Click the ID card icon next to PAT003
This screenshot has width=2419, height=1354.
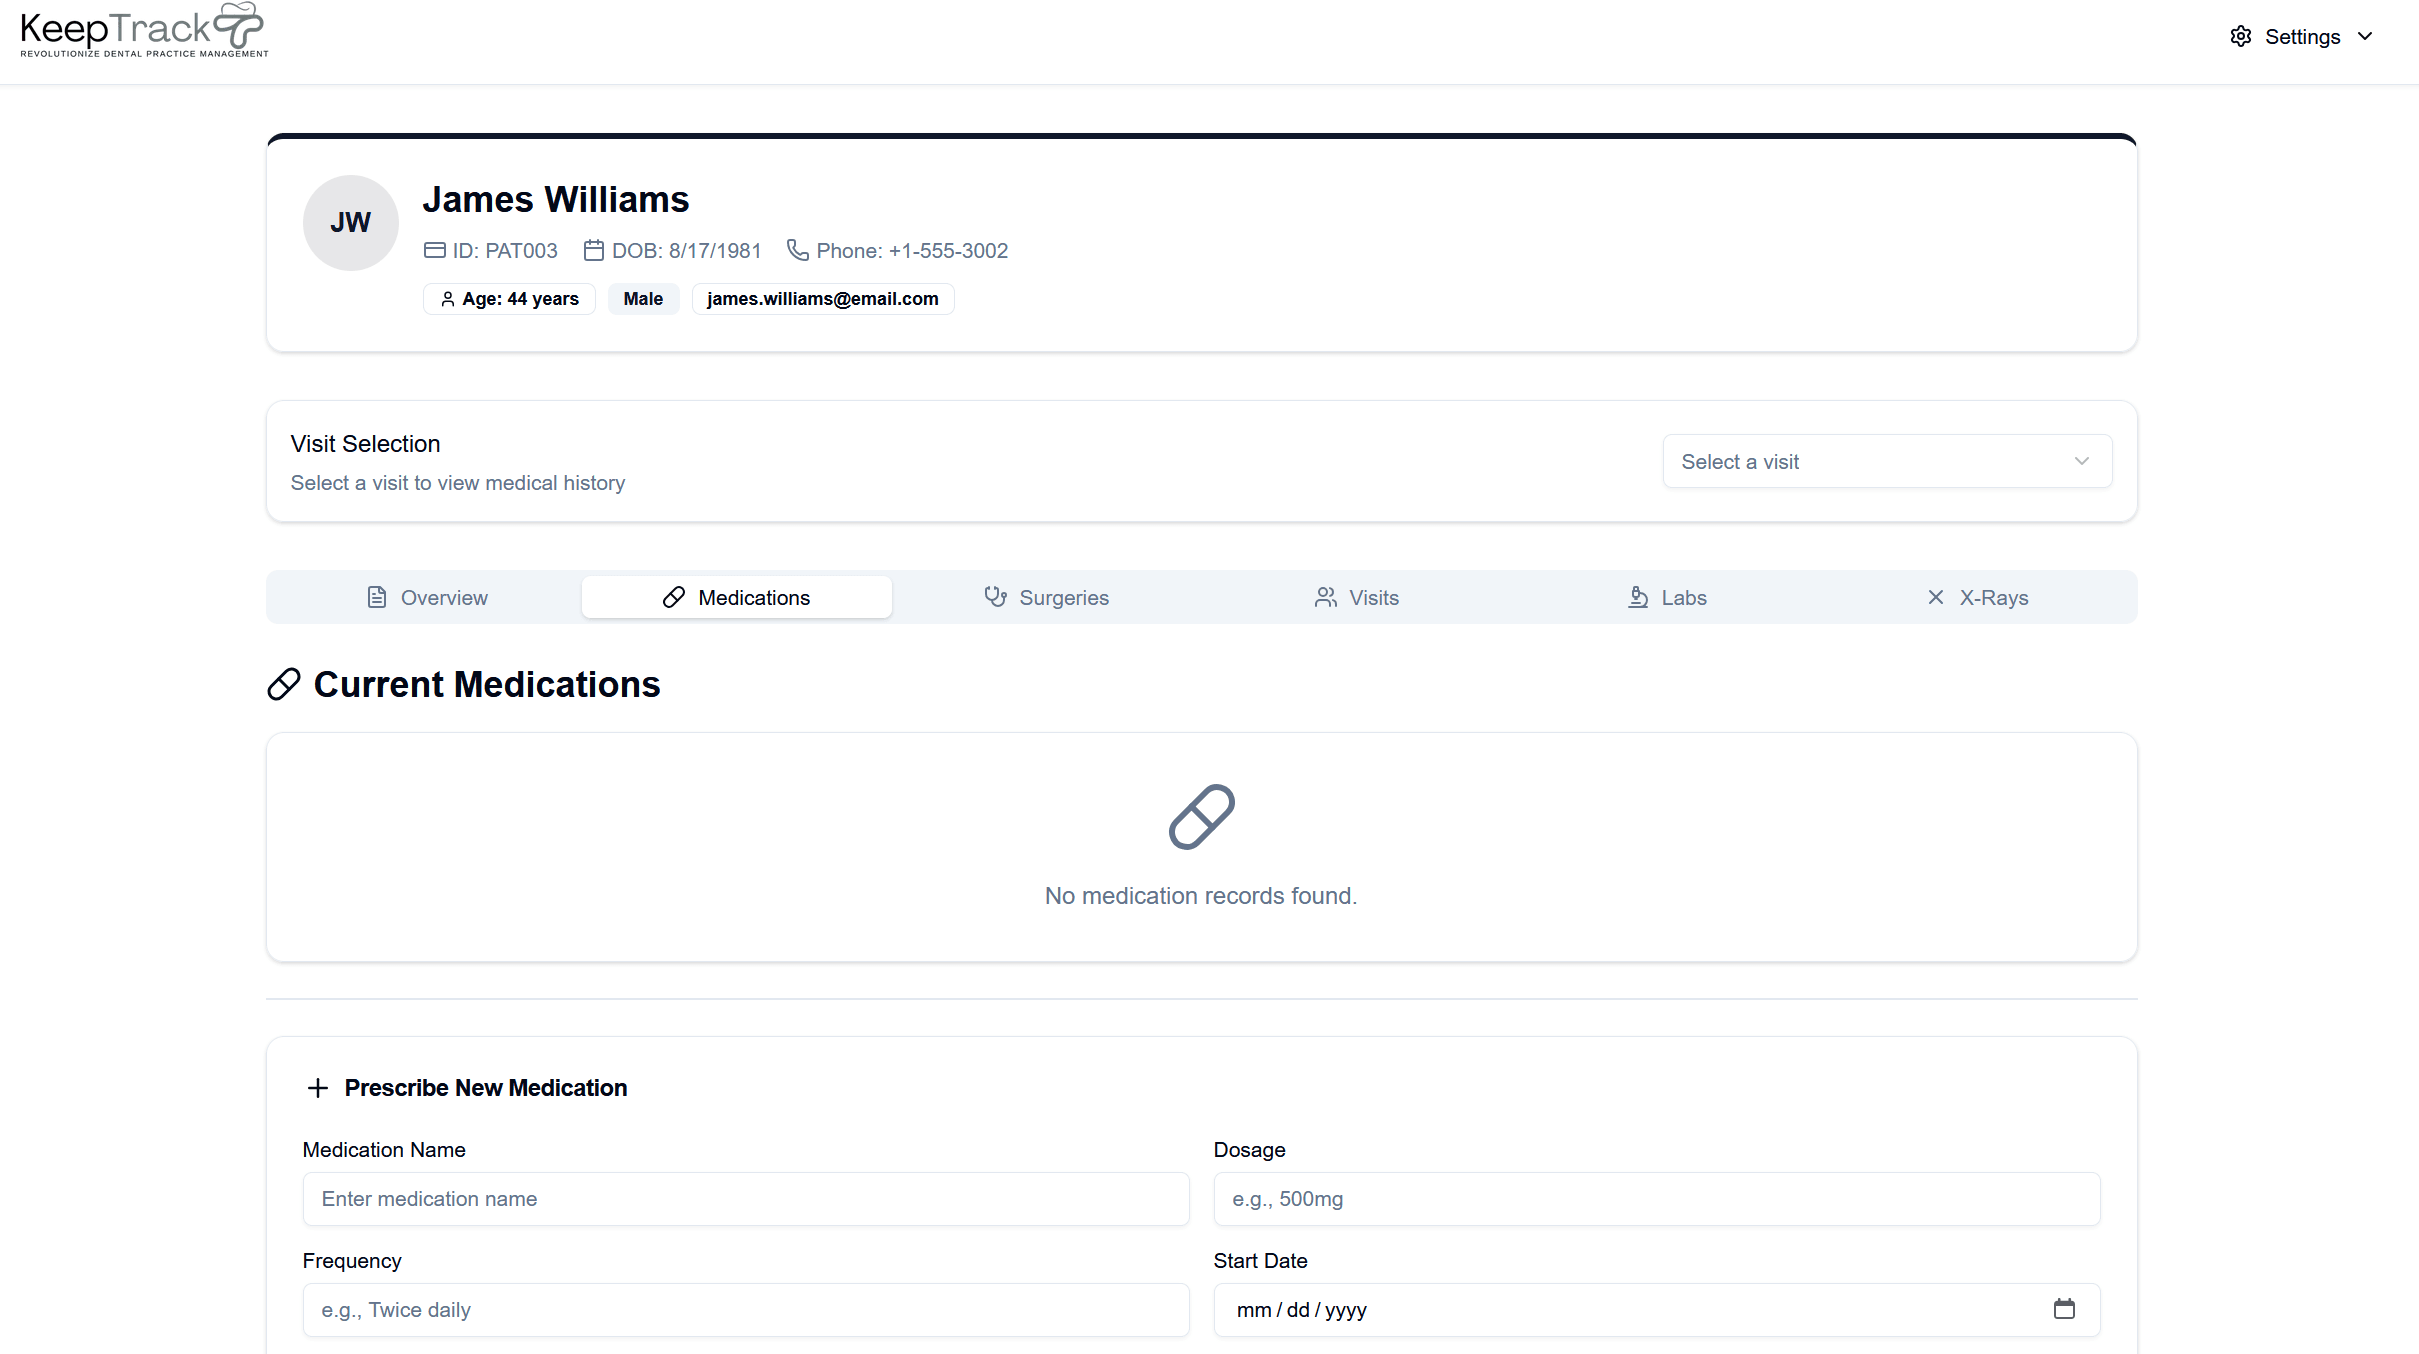click(x=434, y=250)
